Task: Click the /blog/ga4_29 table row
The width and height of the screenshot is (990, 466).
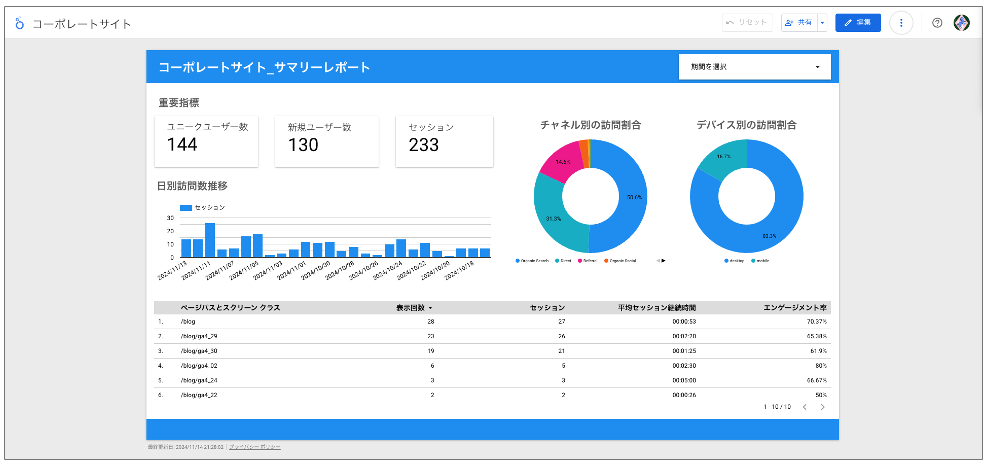Action: coord(492,336)
